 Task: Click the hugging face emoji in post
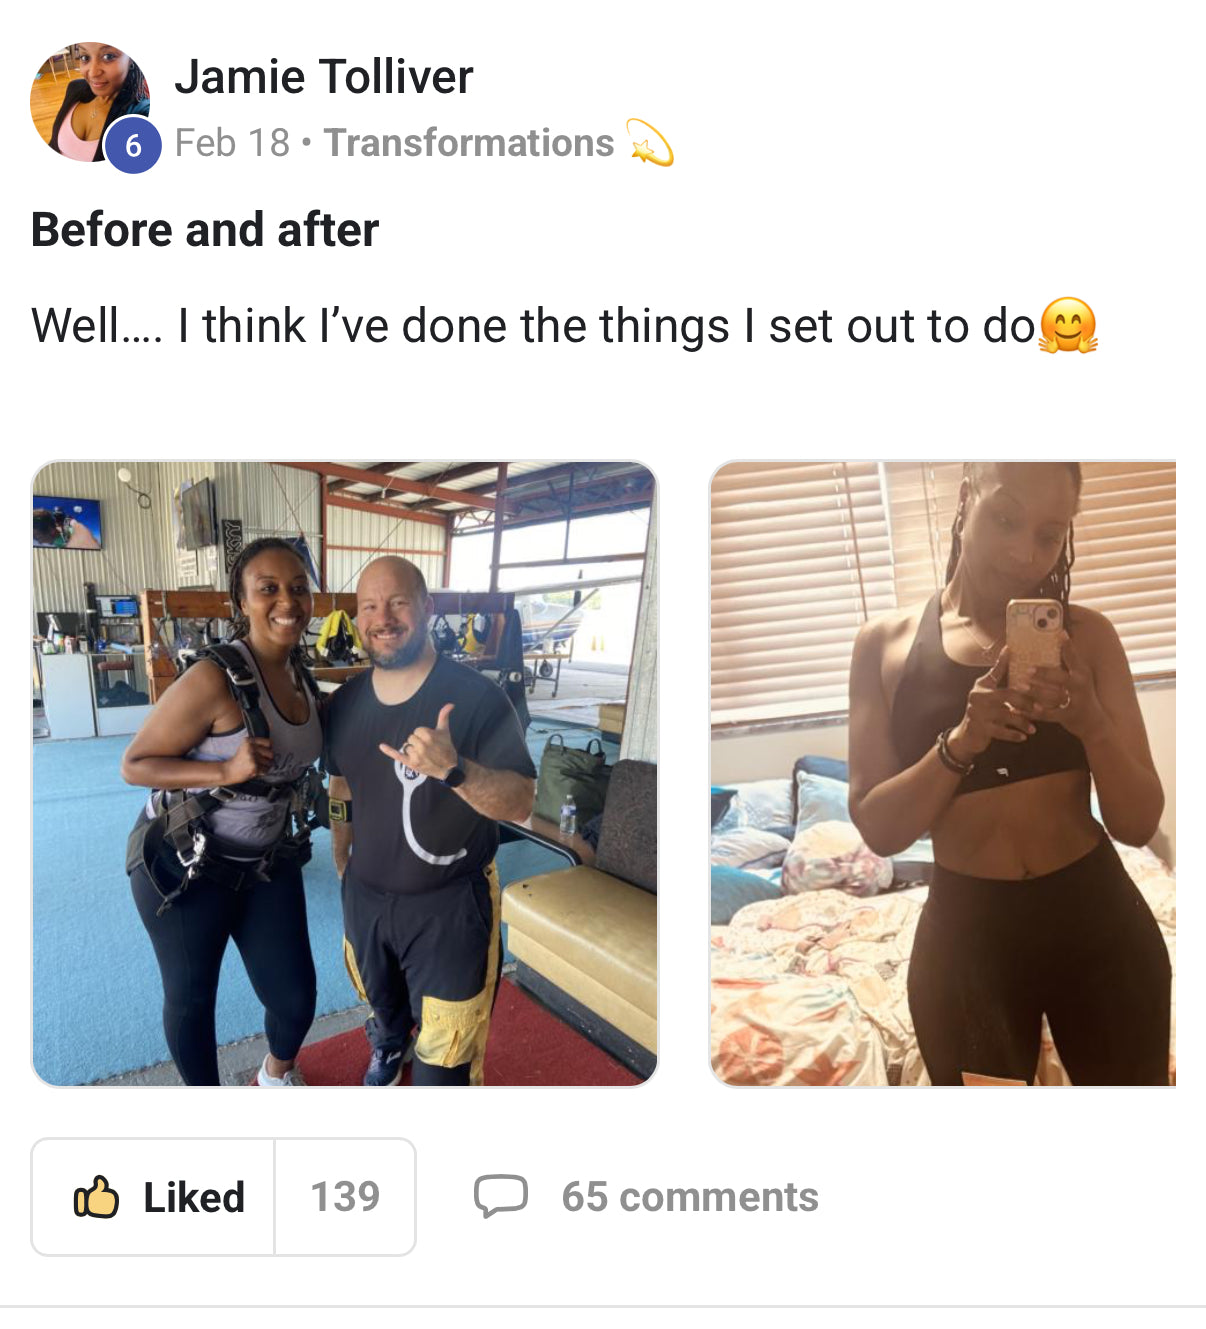(1069, 326)
